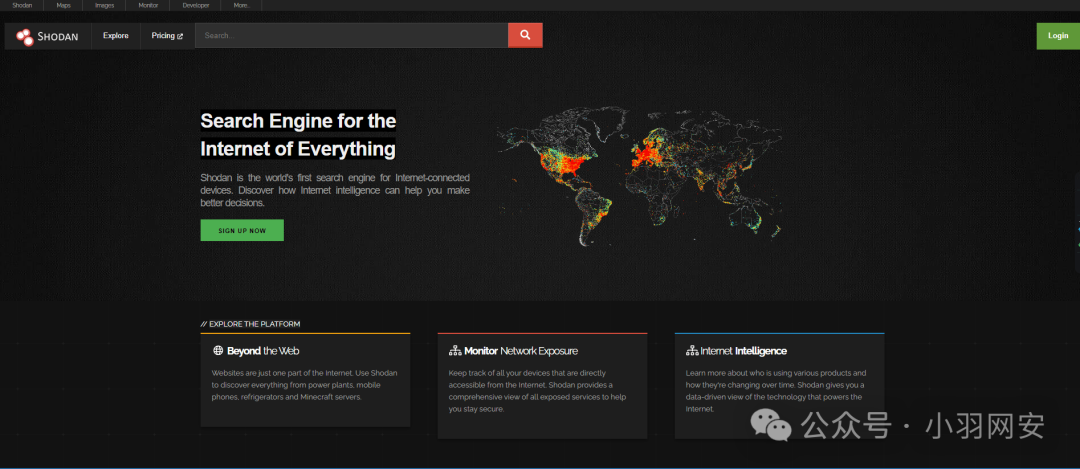The width and height of the screenshot is (1080, 469).
Task: Open Images in the top bar
Action: point(105,6)
